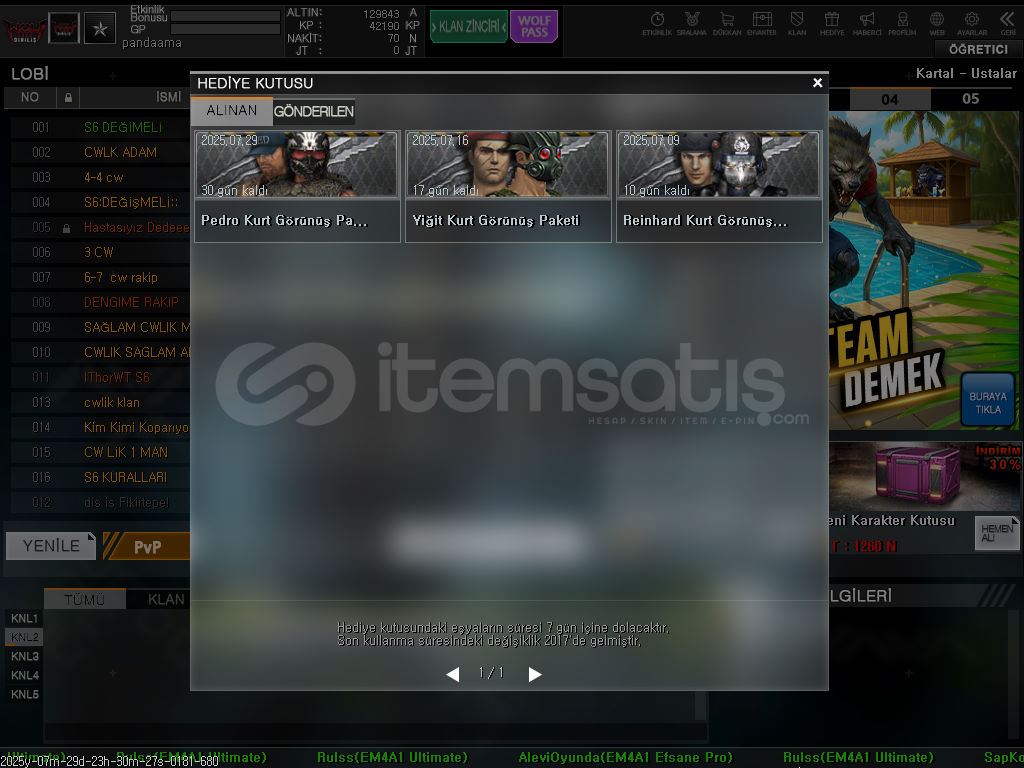Select room 015 CW LiK 1 MAN
Image resolution: width=1024 pixels, height=768 pixels.
coord(100,452)
